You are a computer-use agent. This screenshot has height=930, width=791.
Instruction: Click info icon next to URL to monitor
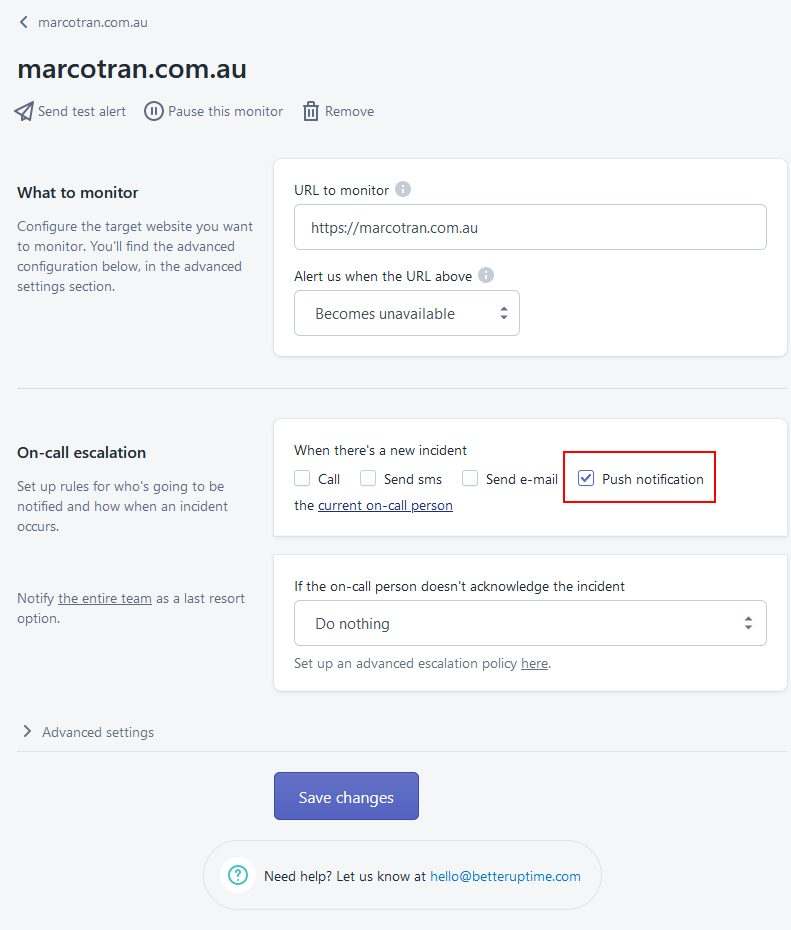click(x=403, y=189)
